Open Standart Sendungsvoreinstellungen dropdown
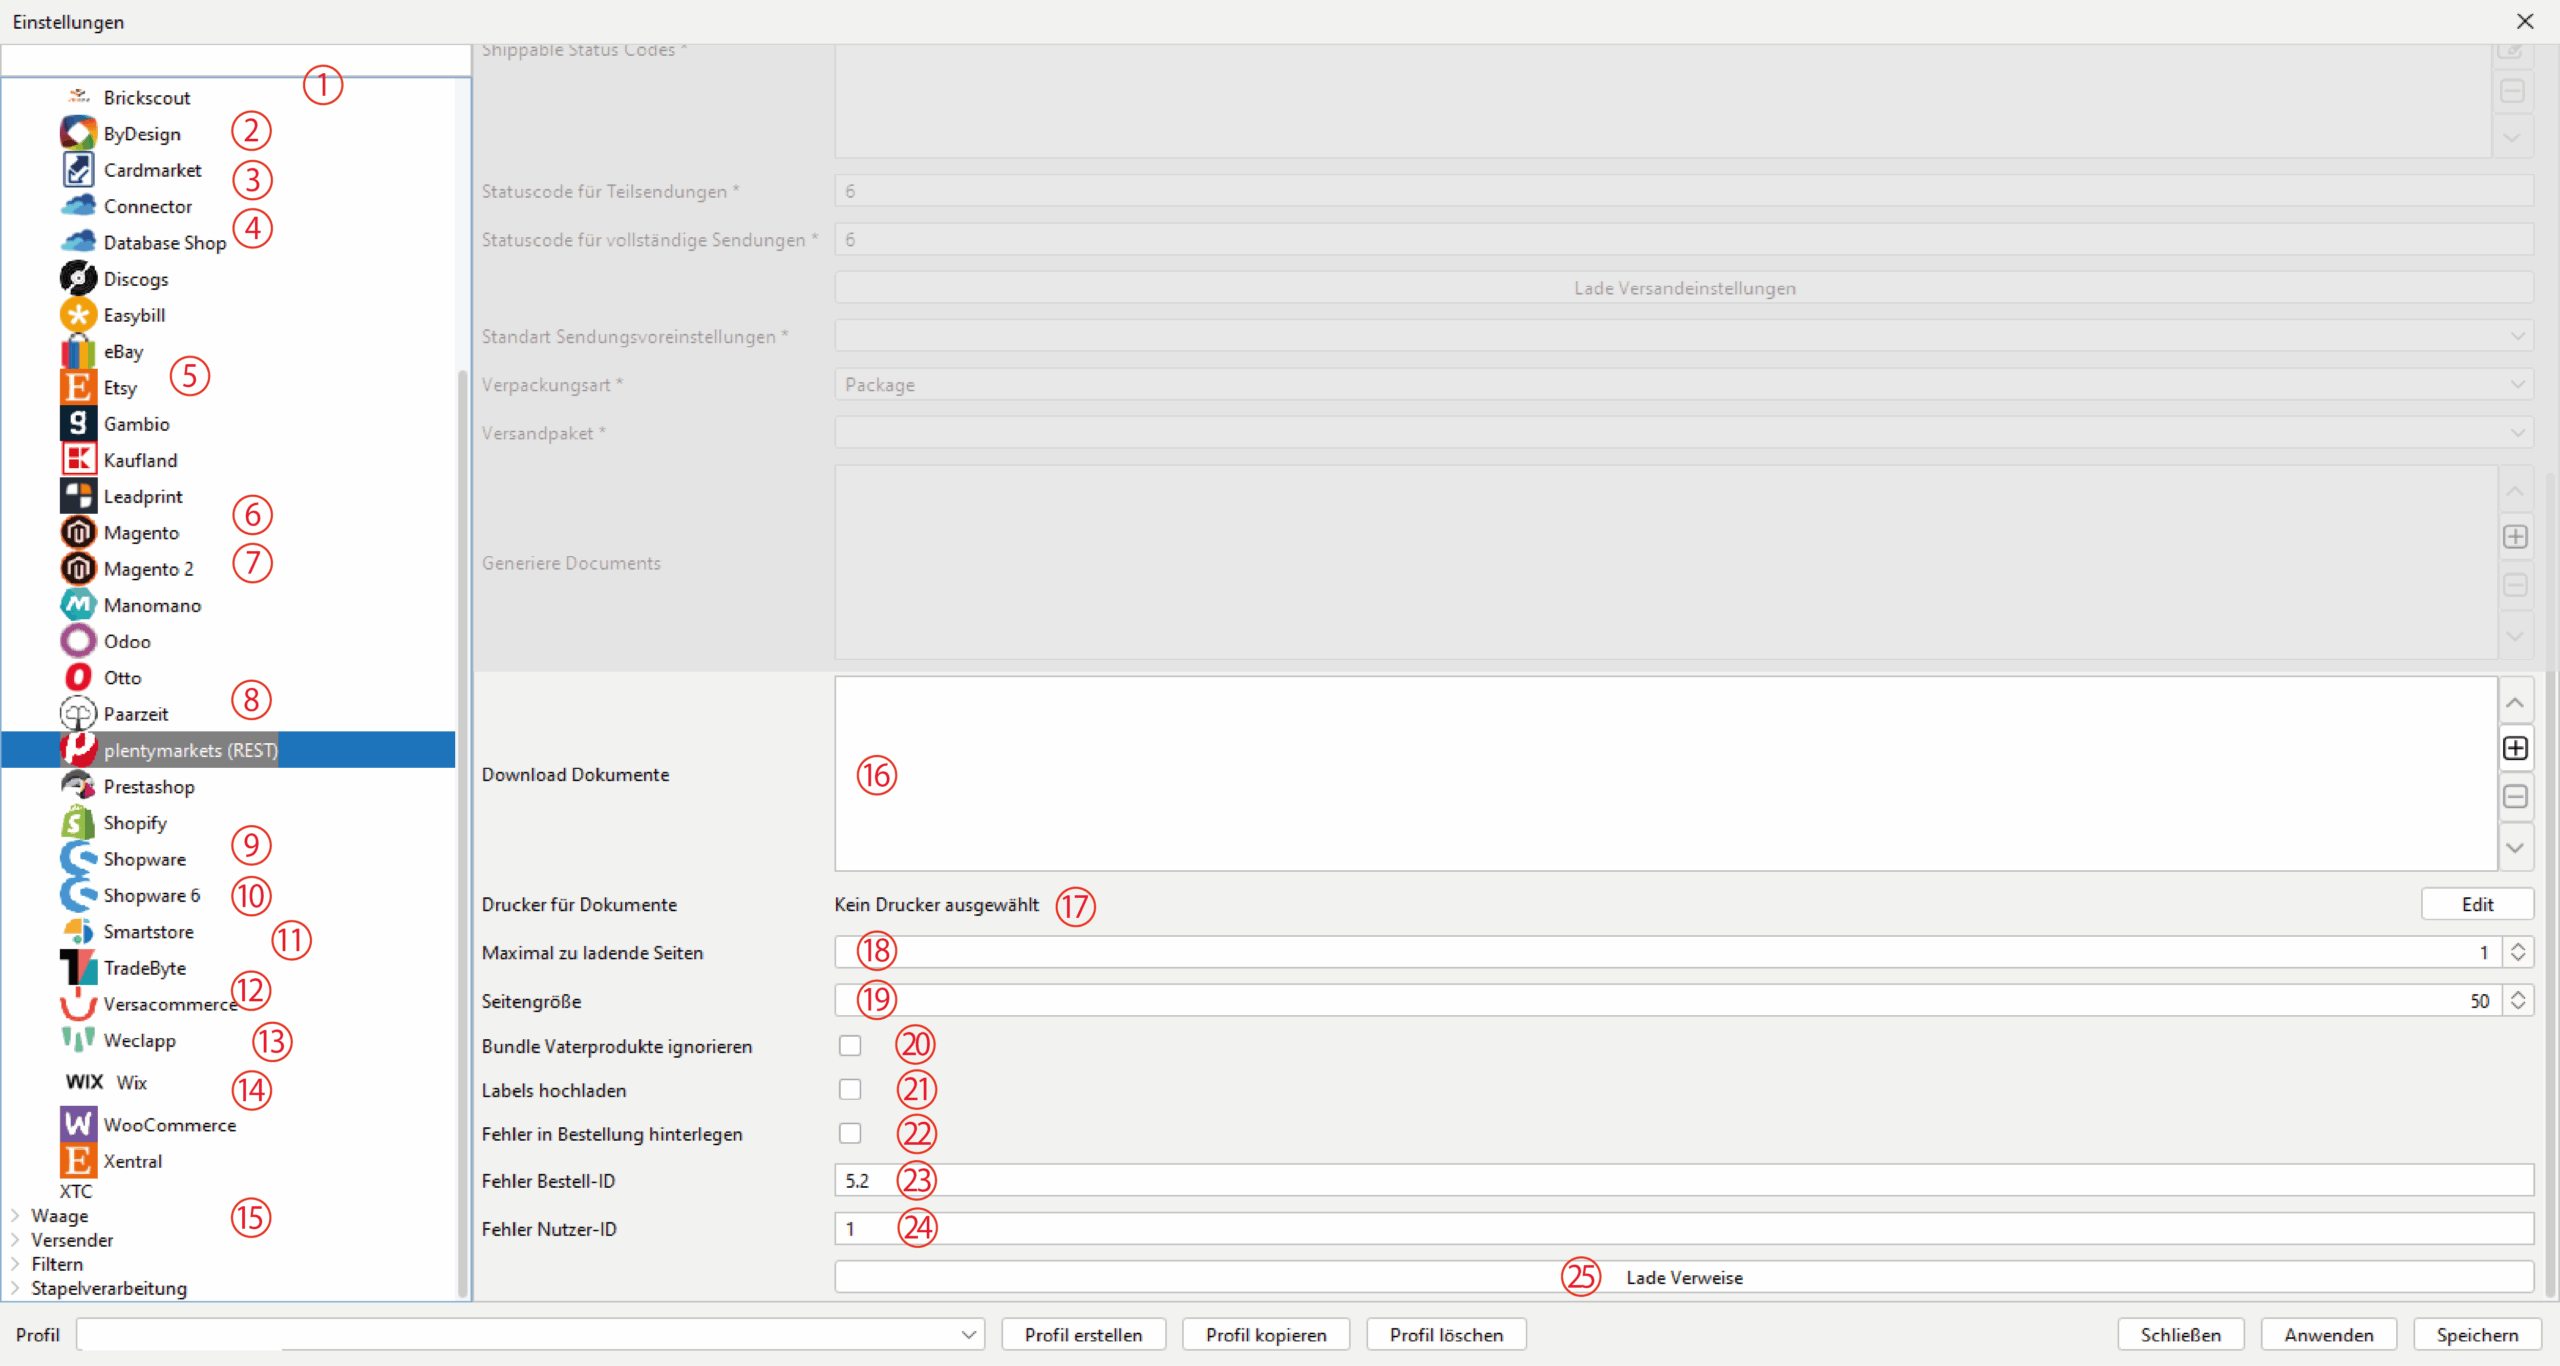The image size is (2560, 1366). point(1684,336)
